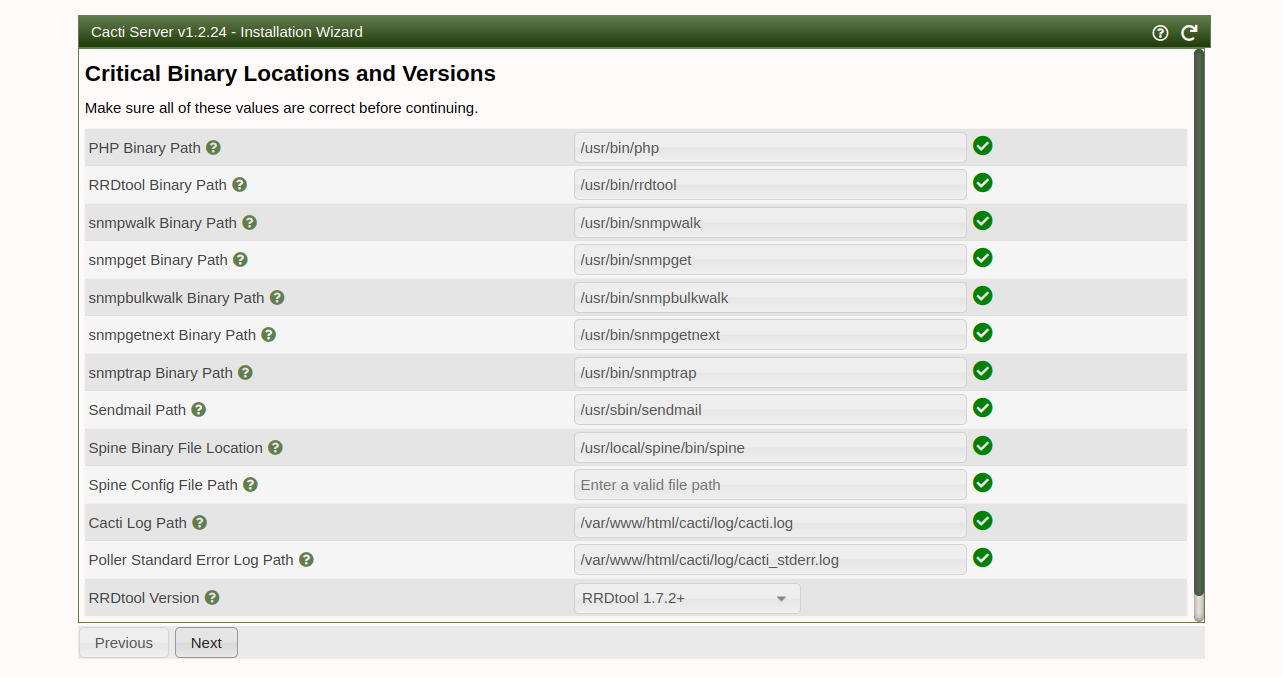Click help icon beside RRDtool Binary Path
The height and width of the screenshot is (677, 1282).
pyautogui.click(x=239, y=185)
